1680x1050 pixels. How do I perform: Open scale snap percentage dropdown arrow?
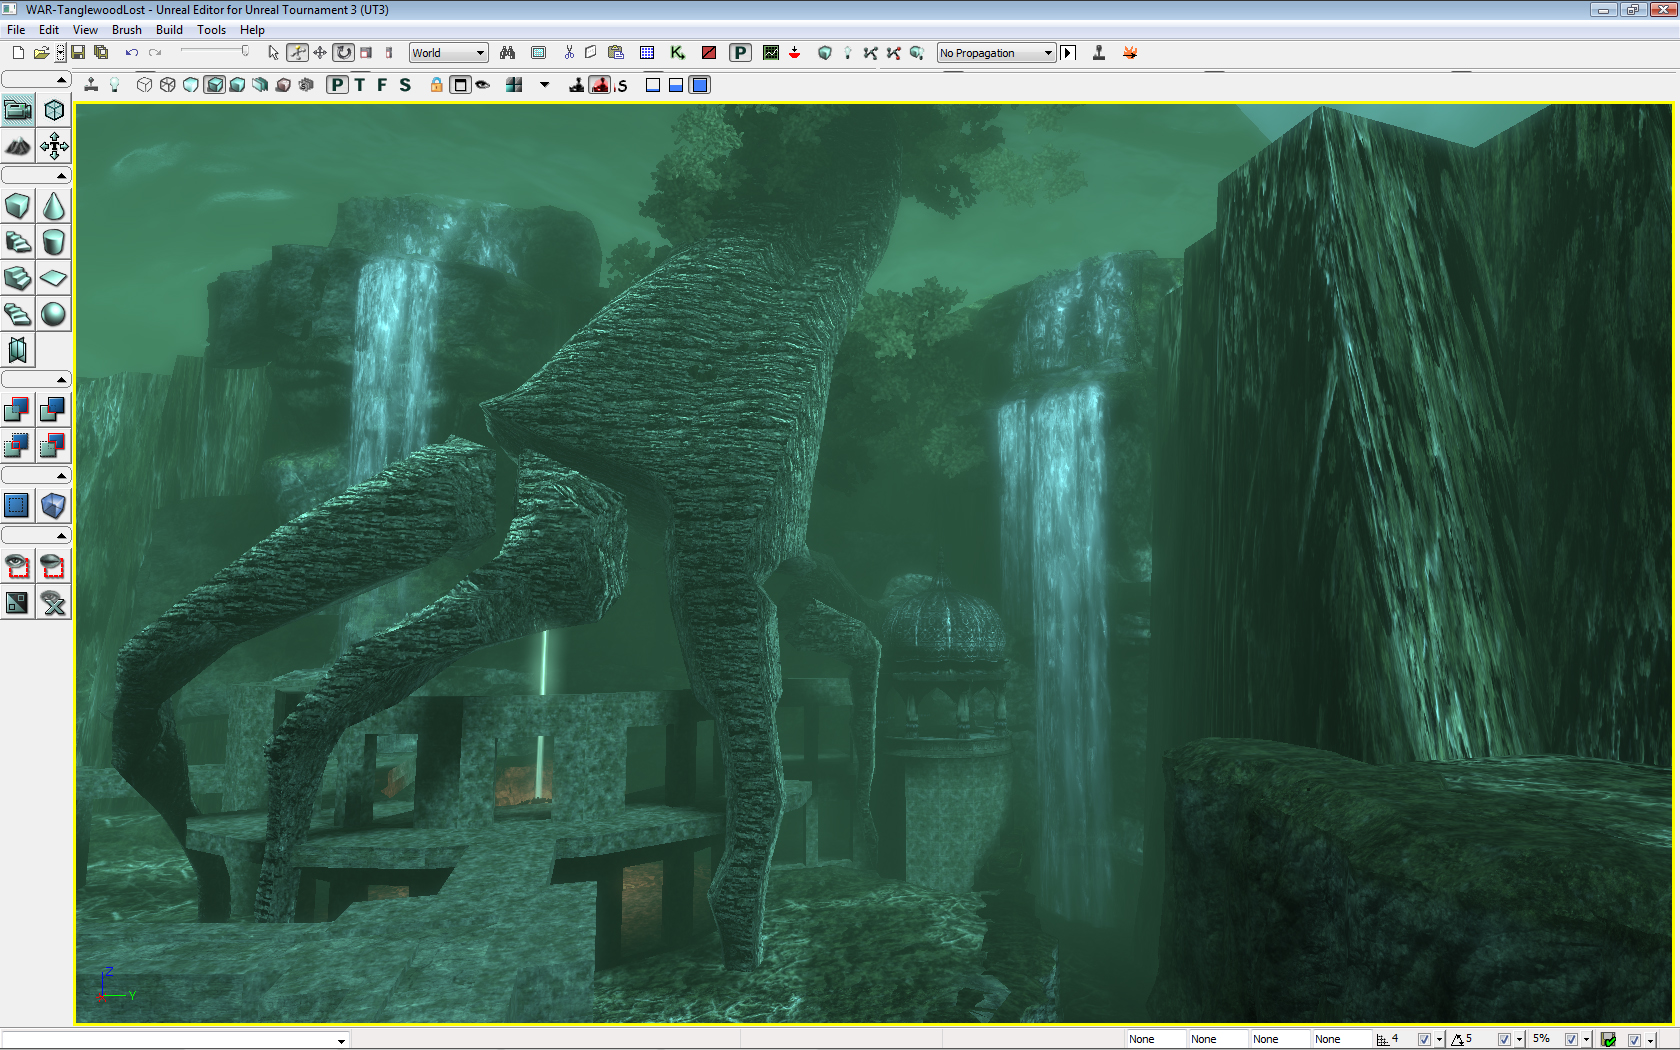[x=1586, y=1040]
